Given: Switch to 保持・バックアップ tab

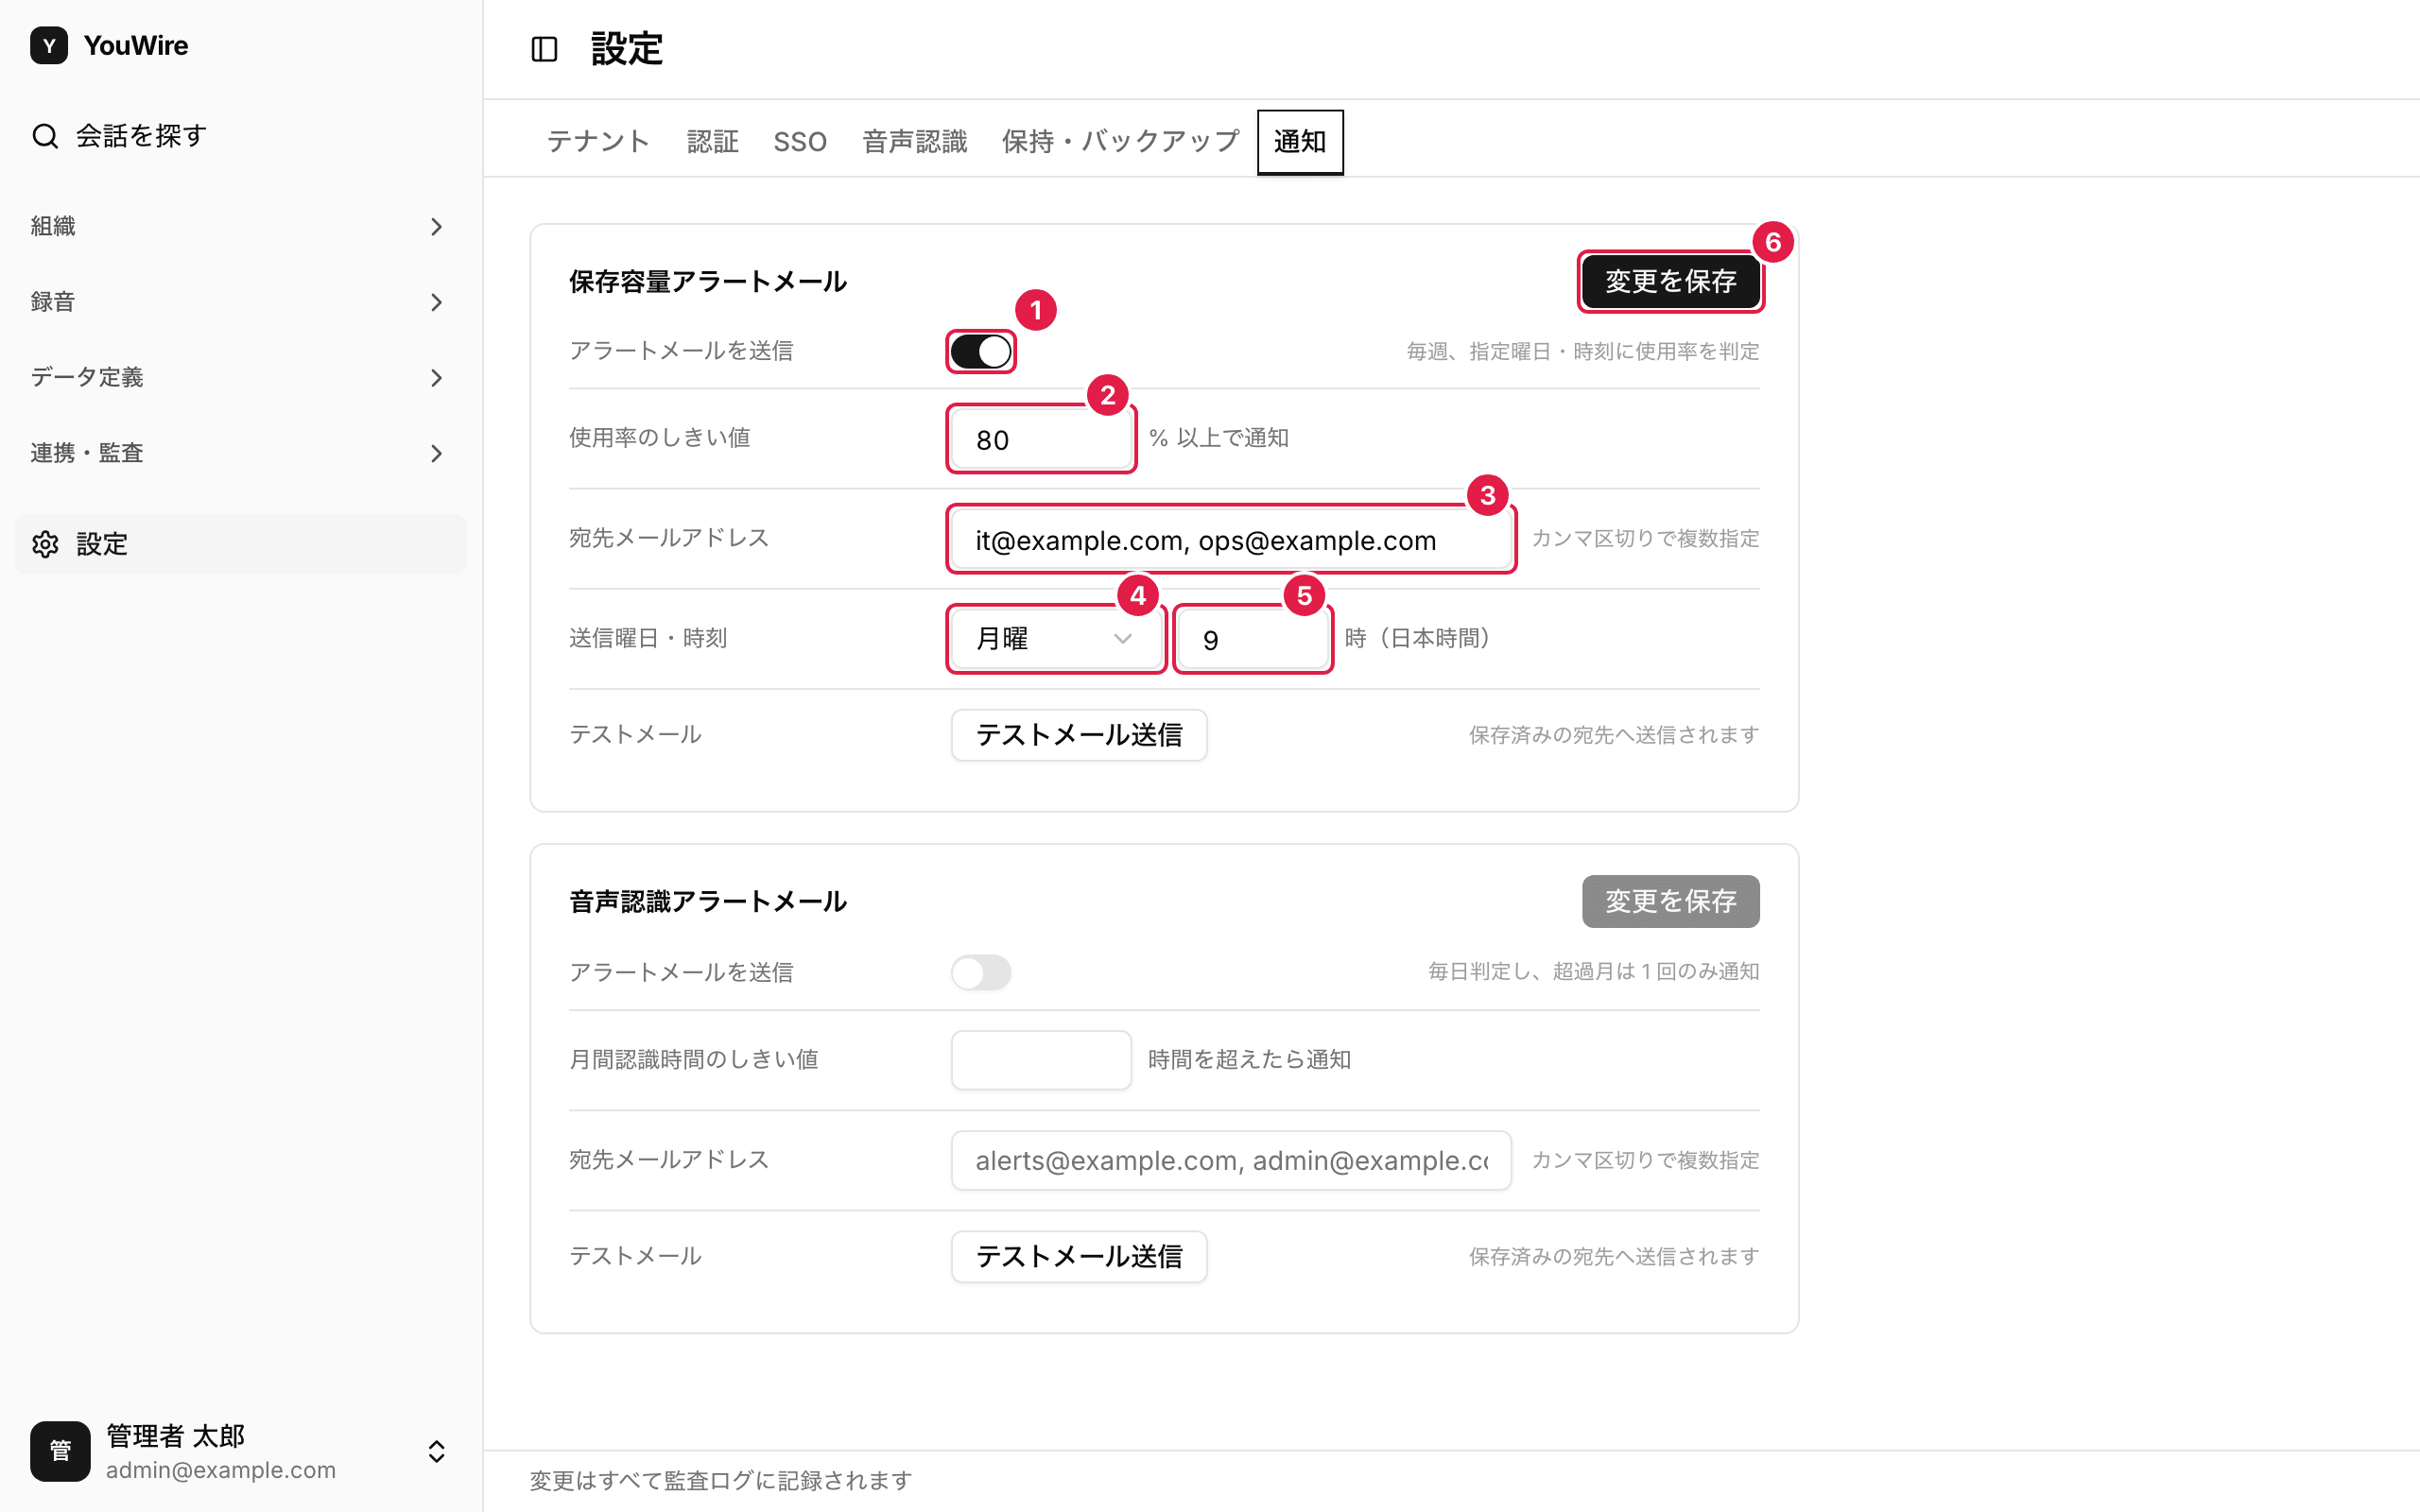Looking at the screenshot, I should point(1120,141).
